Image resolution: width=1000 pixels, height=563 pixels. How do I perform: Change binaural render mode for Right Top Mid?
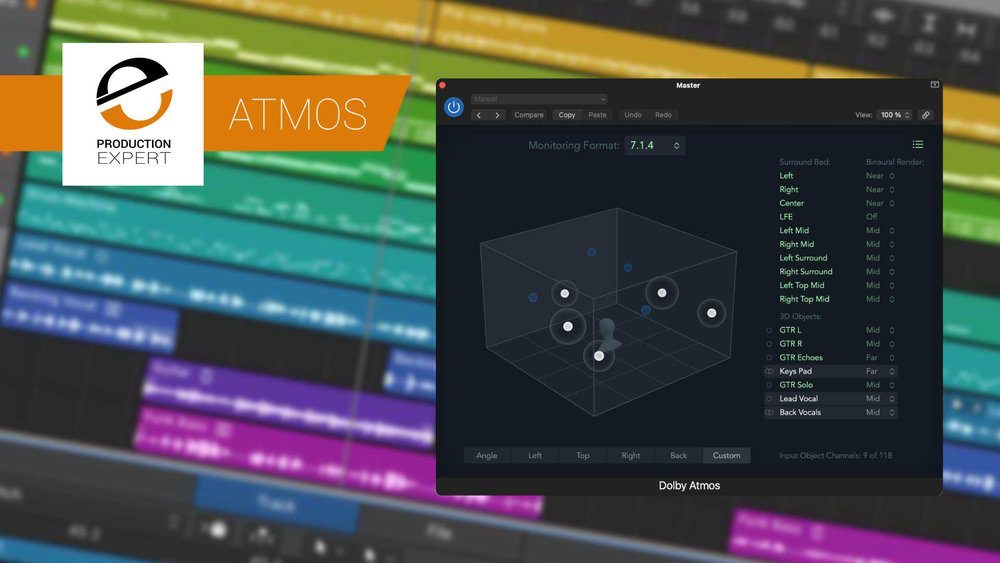pyautogui.click(x=880, y=299)
